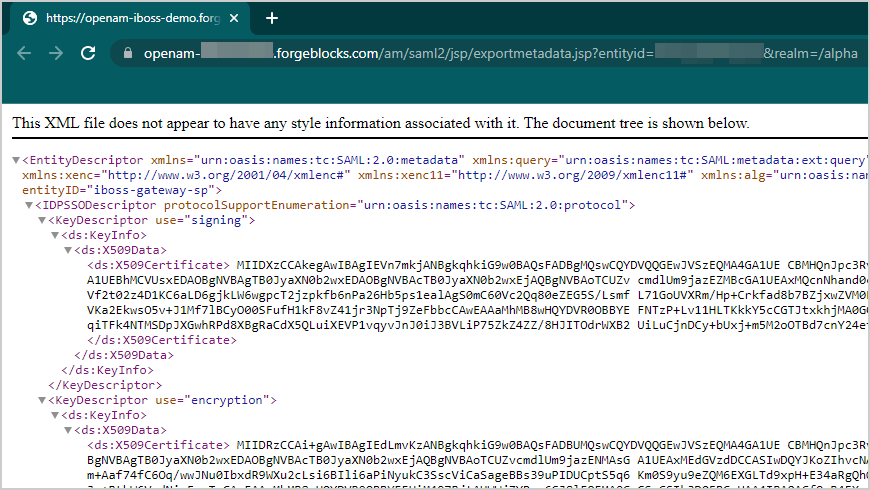The image size is (870, 490).
Task: Click the globe favicon on the tab
Action: coord(30,18)
